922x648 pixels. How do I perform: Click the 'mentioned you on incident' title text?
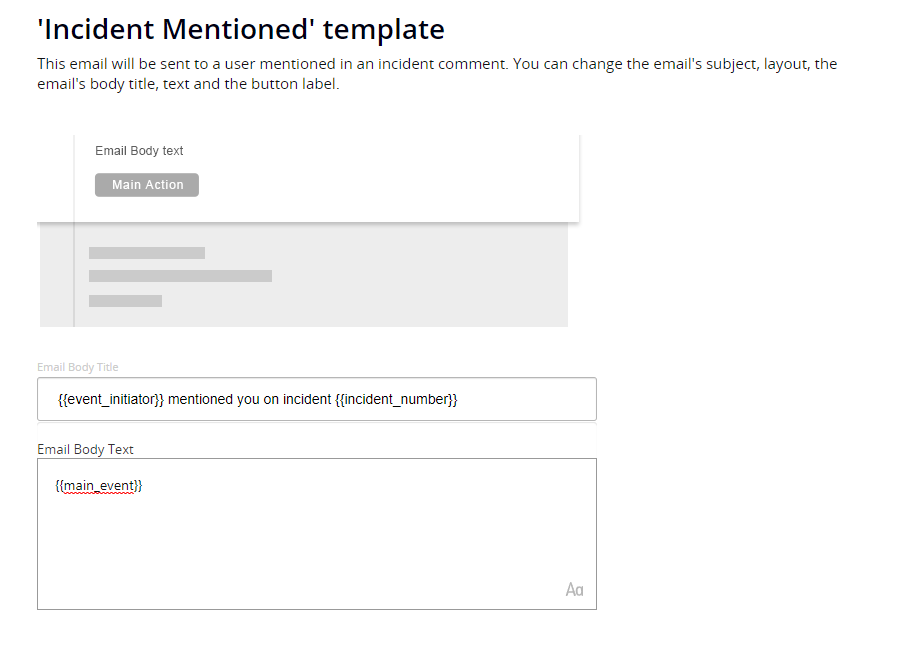249,400
